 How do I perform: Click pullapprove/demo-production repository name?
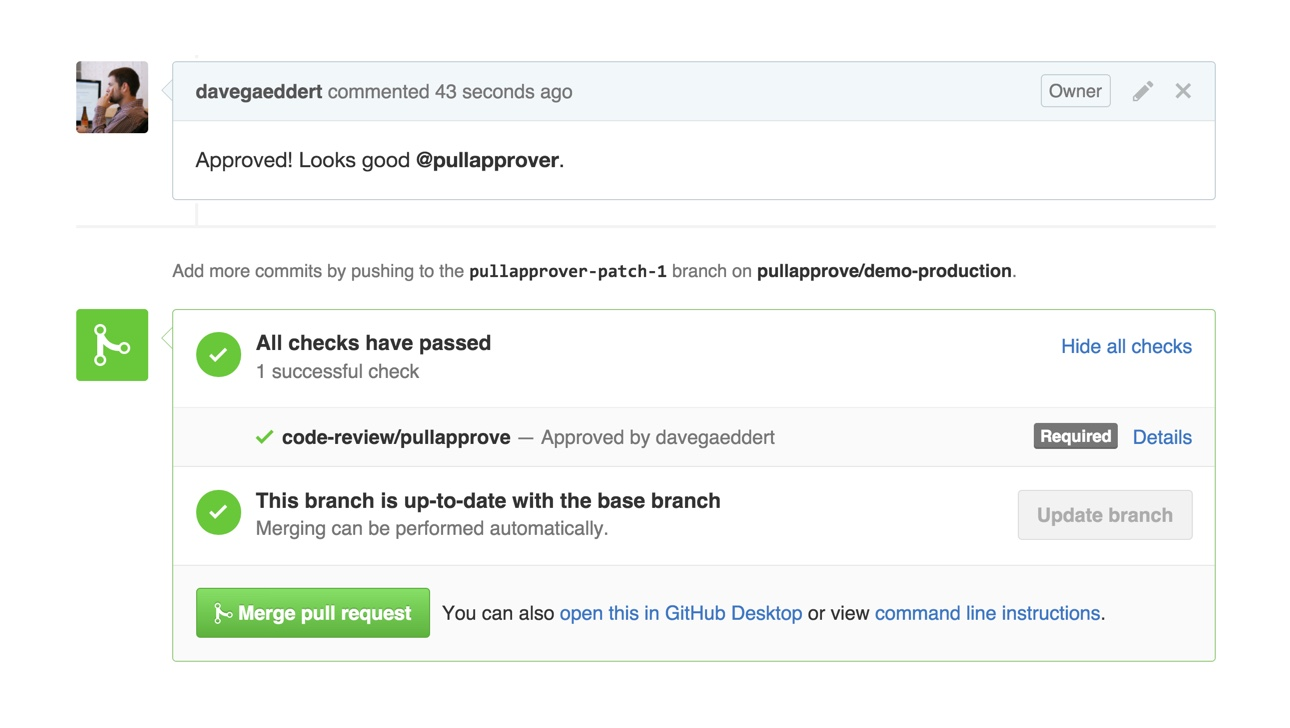click(884, 271)
